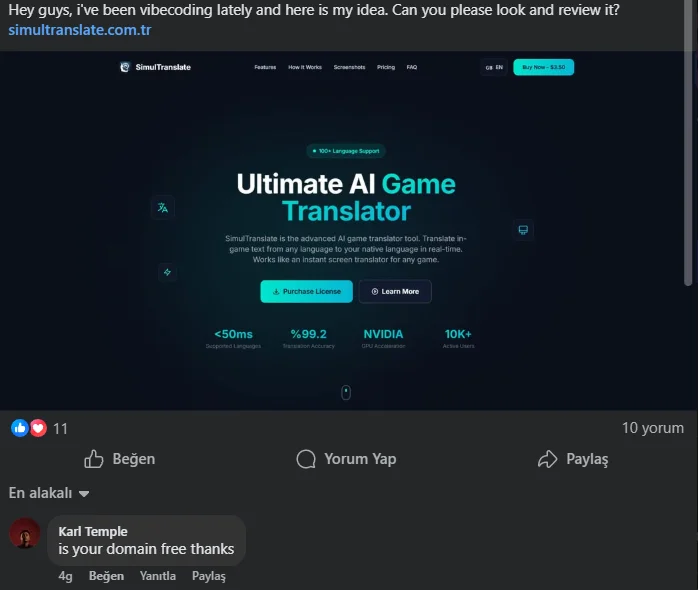Open the Pricing nav menu item

click(386, 67)
